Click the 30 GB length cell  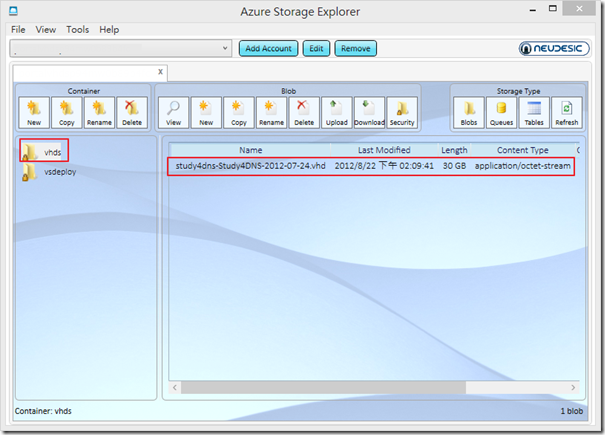454,166
